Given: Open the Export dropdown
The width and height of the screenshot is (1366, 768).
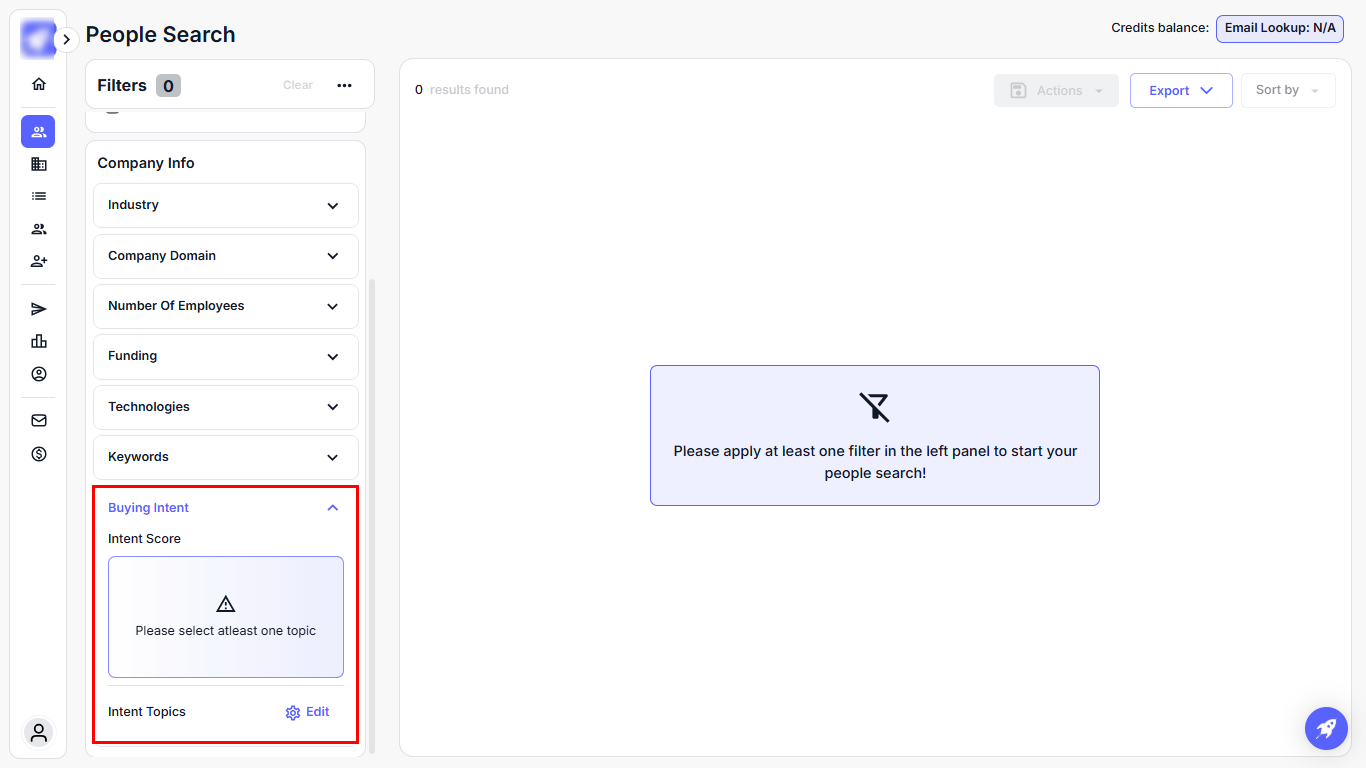Looking at the screenshot, I should (1181, 90).
